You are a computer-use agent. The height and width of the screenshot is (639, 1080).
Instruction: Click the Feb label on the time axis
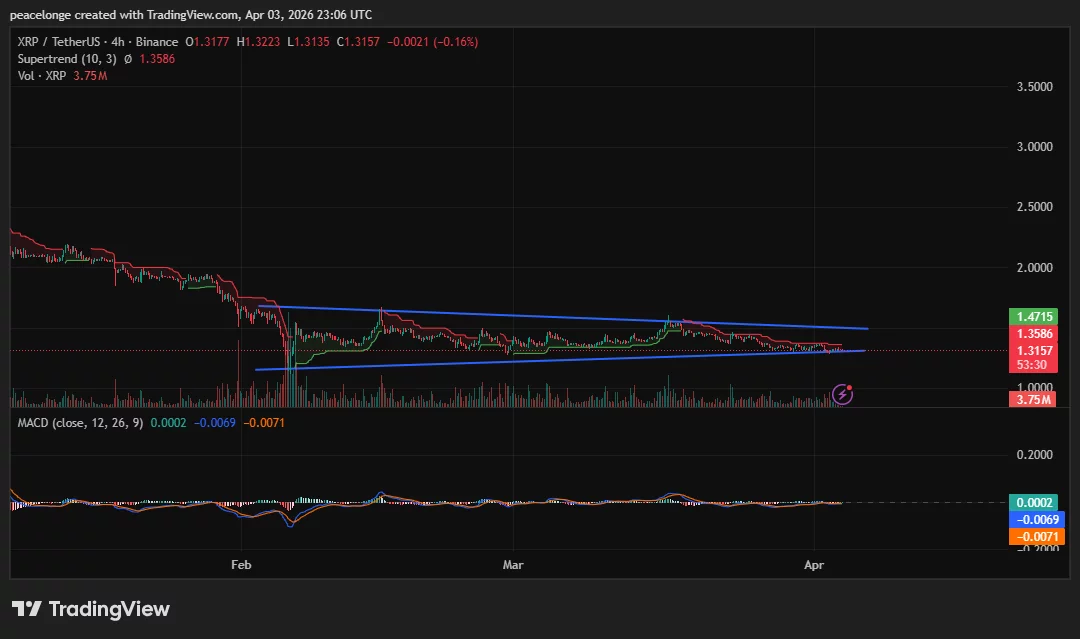(240, 565)
